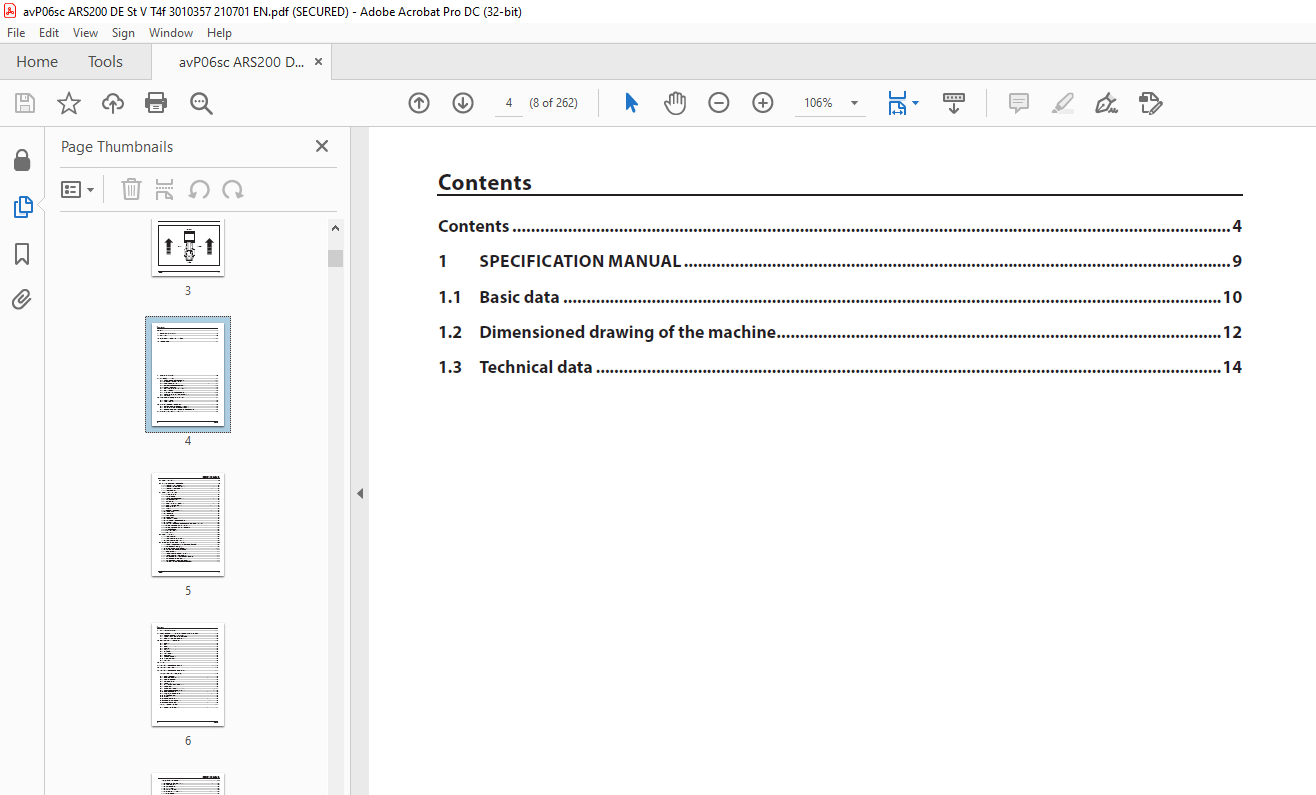Open the Find text magnifier
This screenshot has height=795, width=1316.
(x=201, y=103)
